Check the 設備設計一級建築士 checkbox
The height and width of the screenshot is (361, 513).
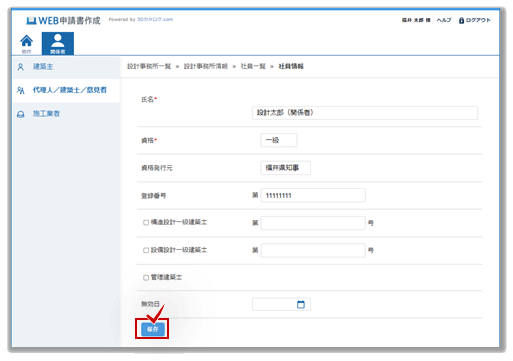(146, 250)
